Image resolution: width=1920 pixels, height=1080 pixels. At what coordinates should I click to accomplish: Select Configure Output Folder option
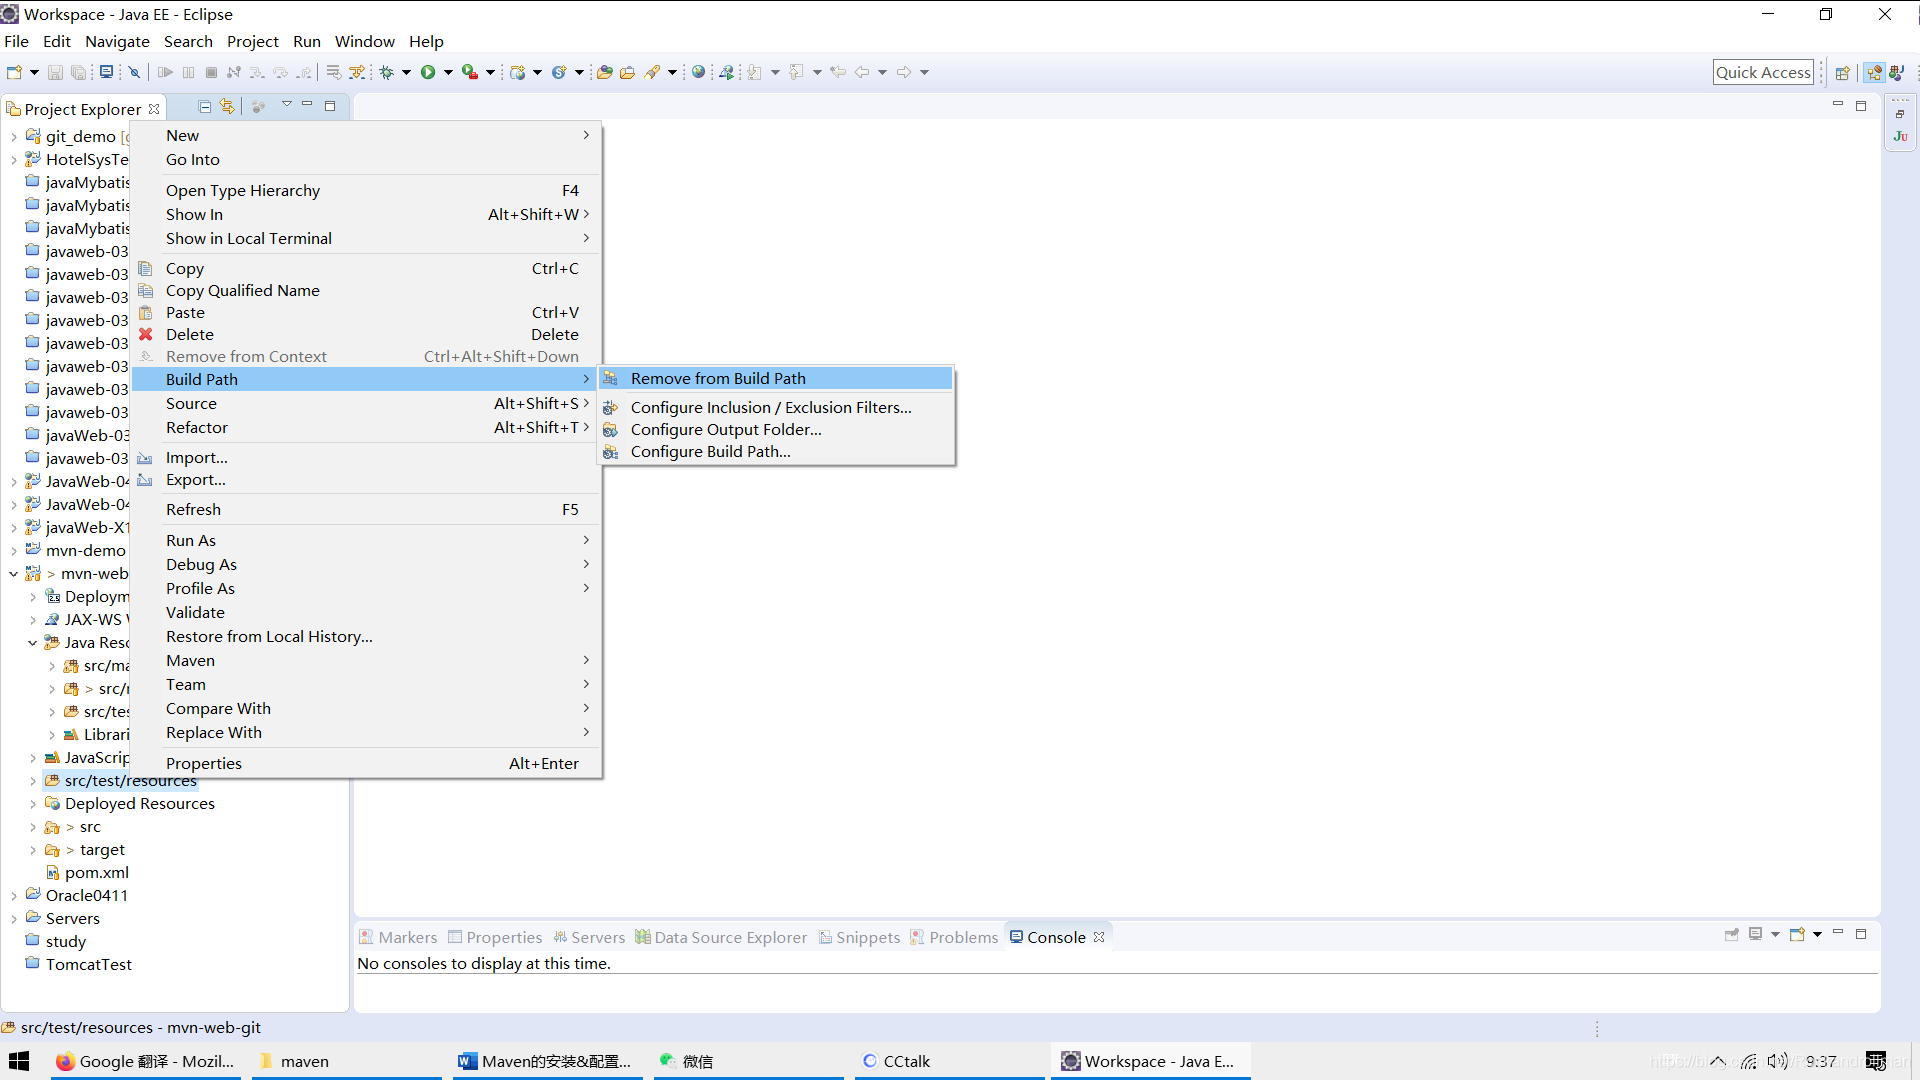pos(727,429)
